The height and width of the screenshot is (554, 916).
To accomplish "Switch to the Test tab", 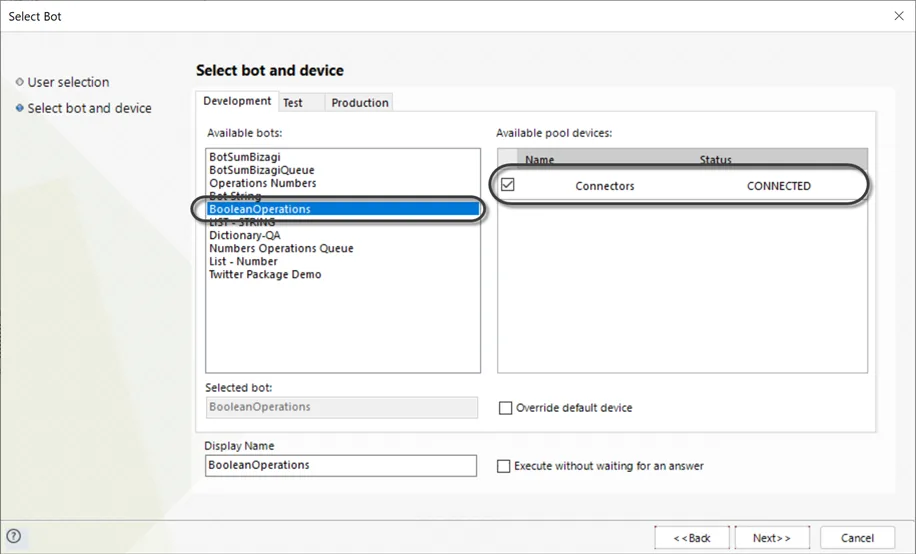I will 301,103.
